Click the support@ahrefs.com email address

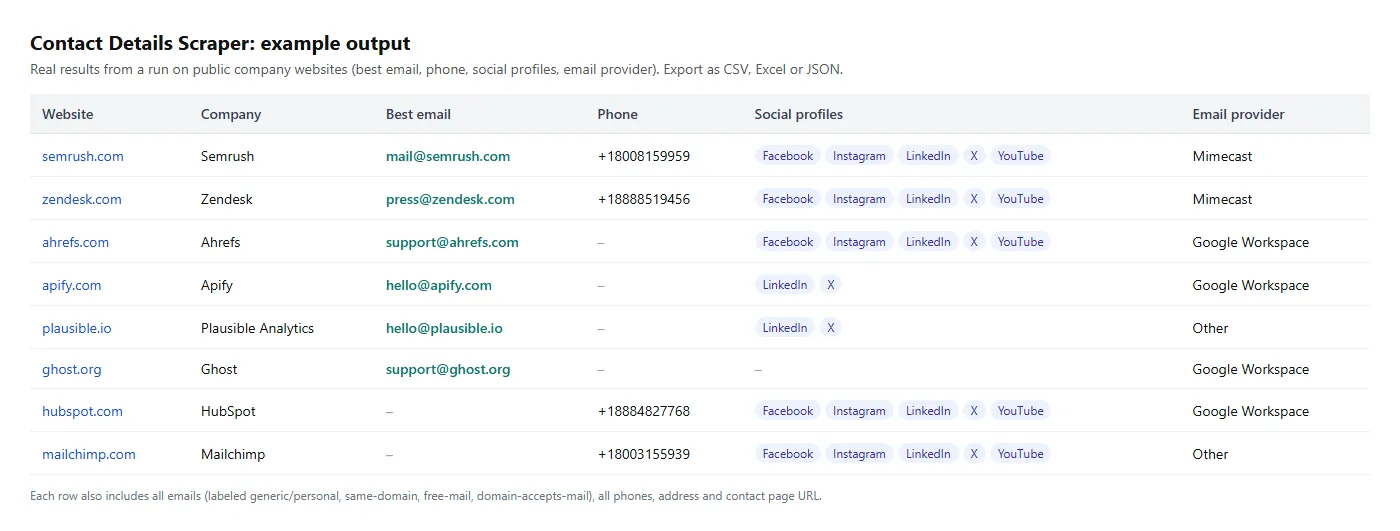452,242
